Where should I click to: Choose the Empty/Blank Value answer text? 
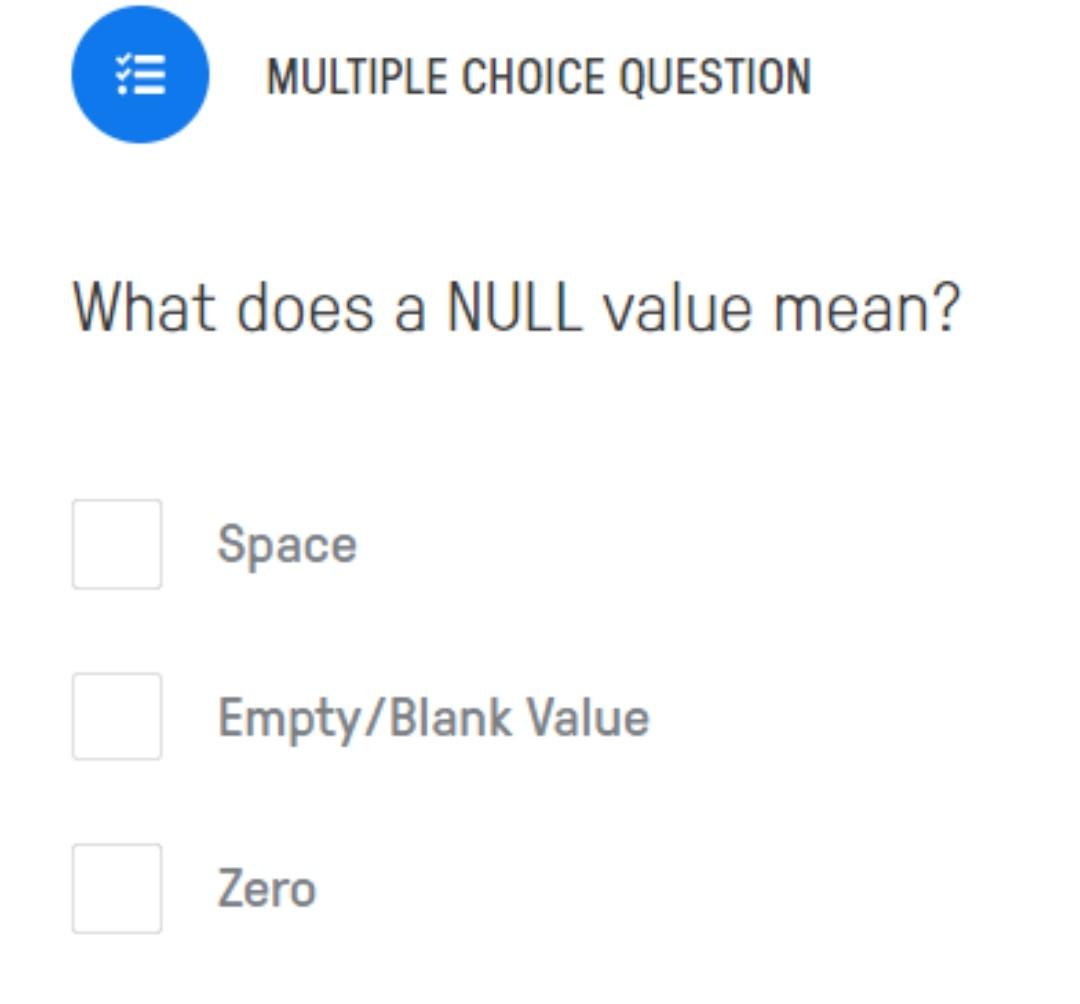[433, 719]
